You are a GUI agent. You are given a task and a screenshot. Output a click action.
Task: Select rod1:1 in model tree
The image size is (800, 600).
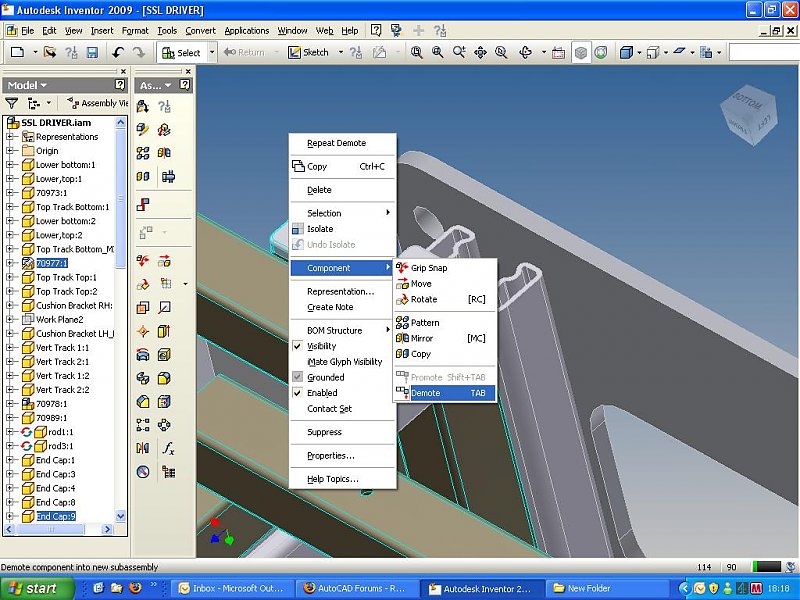[x=60, y=432]
